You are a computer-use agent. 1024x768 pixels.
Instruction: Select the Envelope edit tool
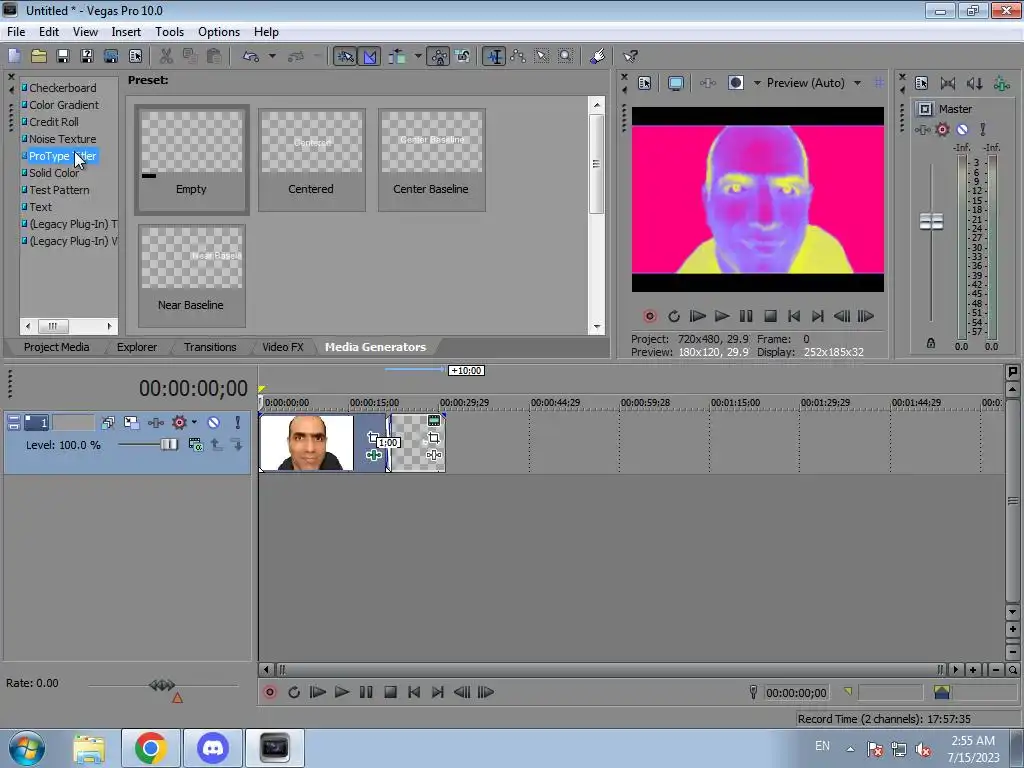pyautogui.click(x=518, y=56)
